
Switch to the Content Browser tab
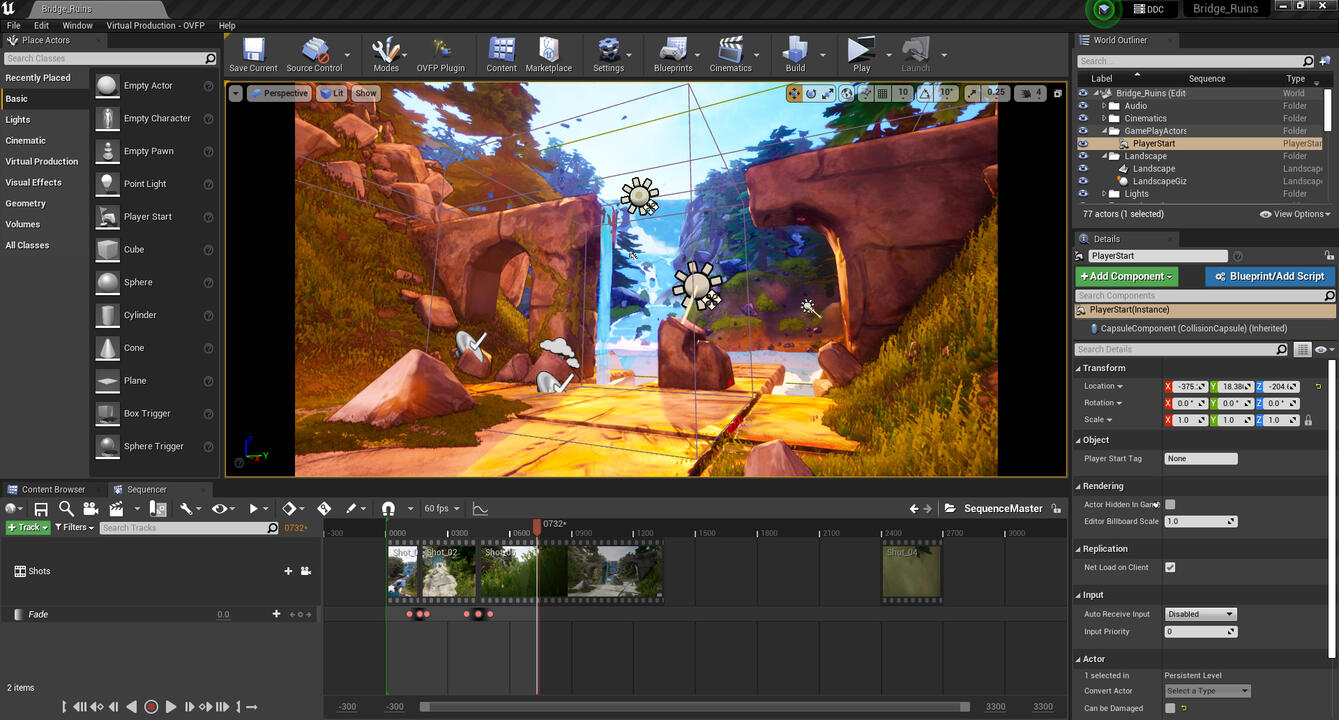click(x=52, y=489)
